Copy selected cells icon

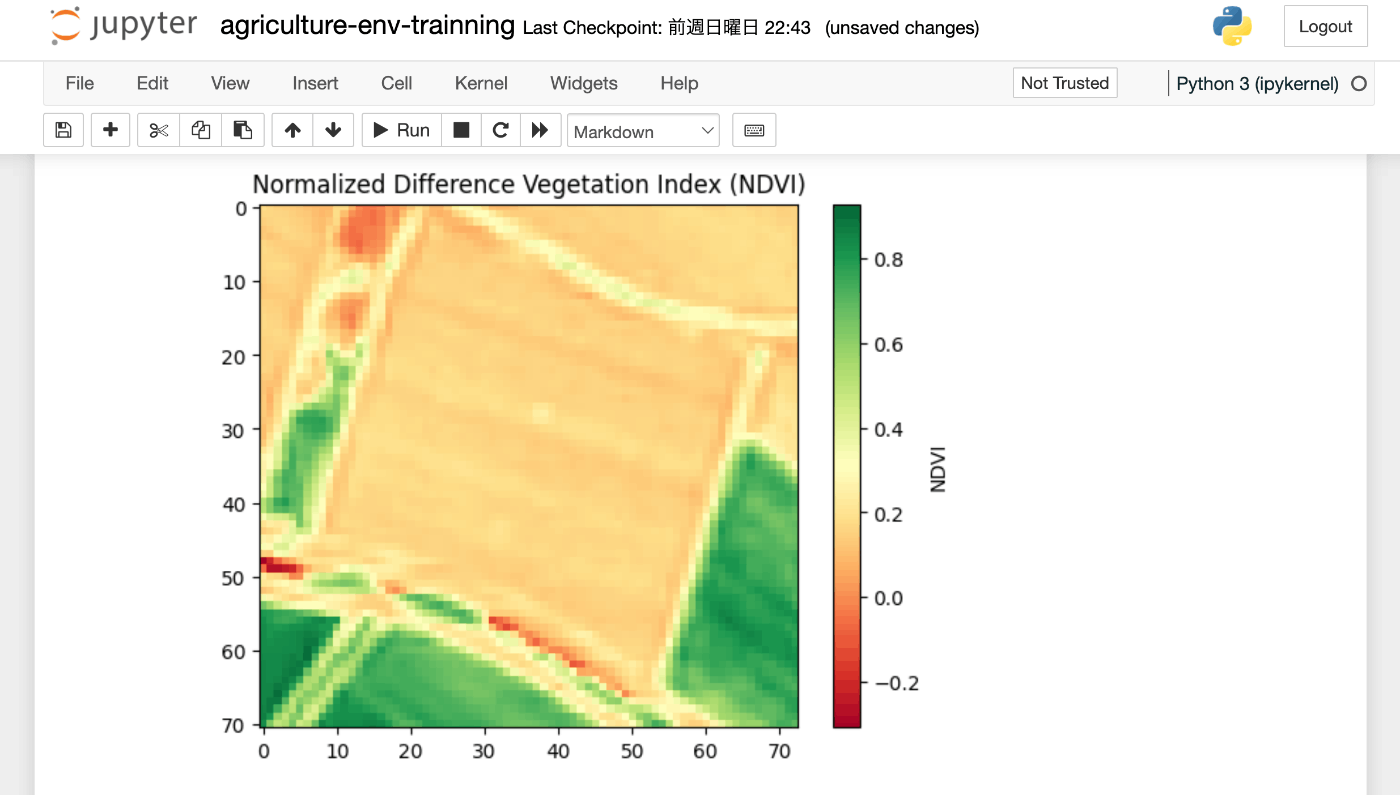coord(201,130)
